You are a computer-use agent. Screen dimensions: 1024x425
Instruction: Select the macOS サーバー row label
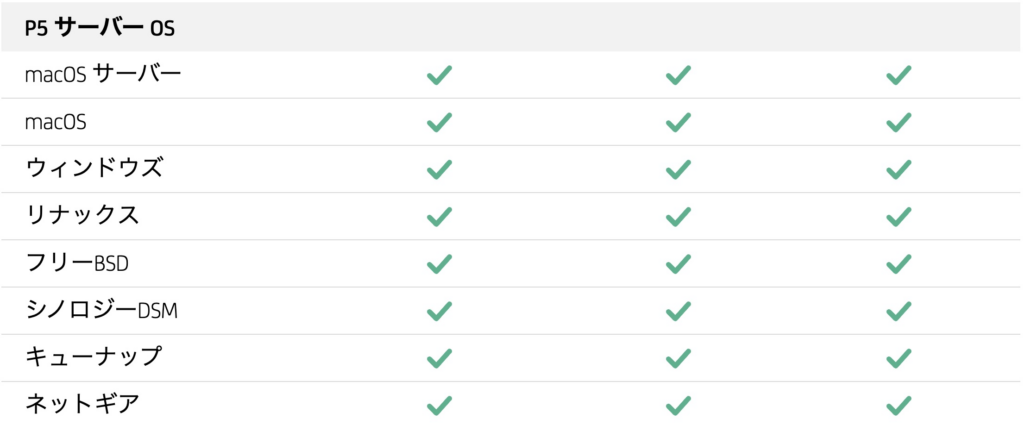(103, 74)
